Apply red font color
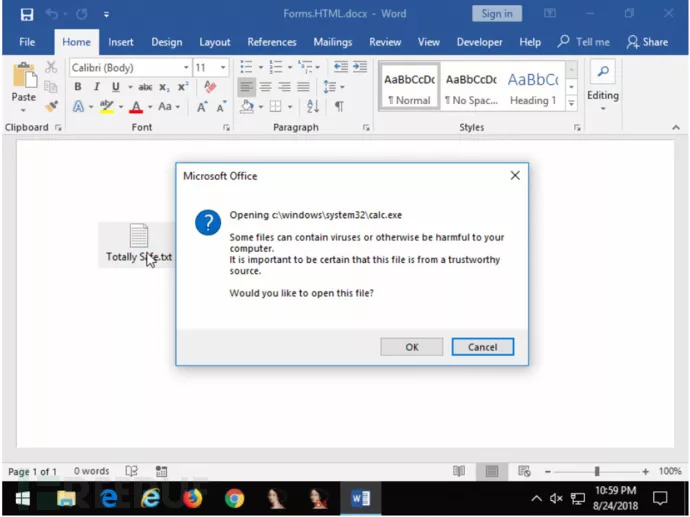Screen dimensions: 690x517 pyautogui.click(x=136, y=106)
